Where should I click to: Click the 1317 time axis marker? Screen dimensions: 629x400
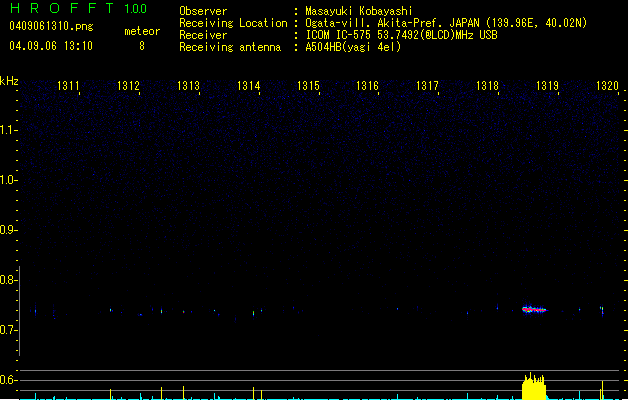(427, 86)
